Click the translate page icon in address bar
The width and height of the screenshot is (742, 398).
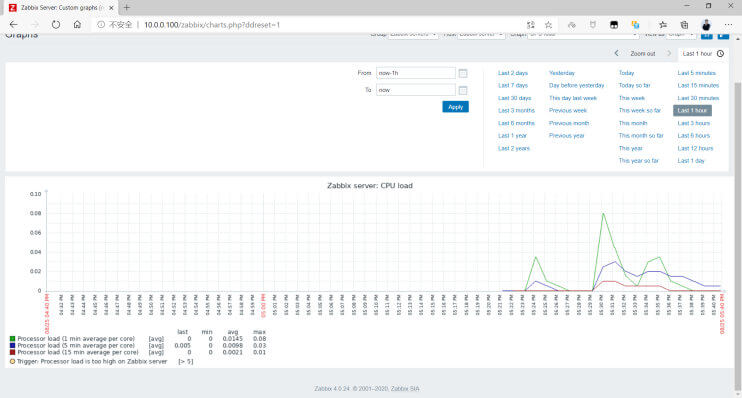coord(530,25)
